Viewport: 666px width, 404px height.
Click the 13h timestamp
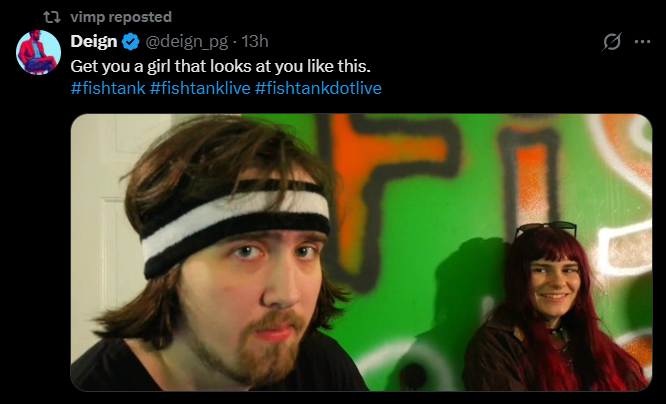(x=255, y=42)
